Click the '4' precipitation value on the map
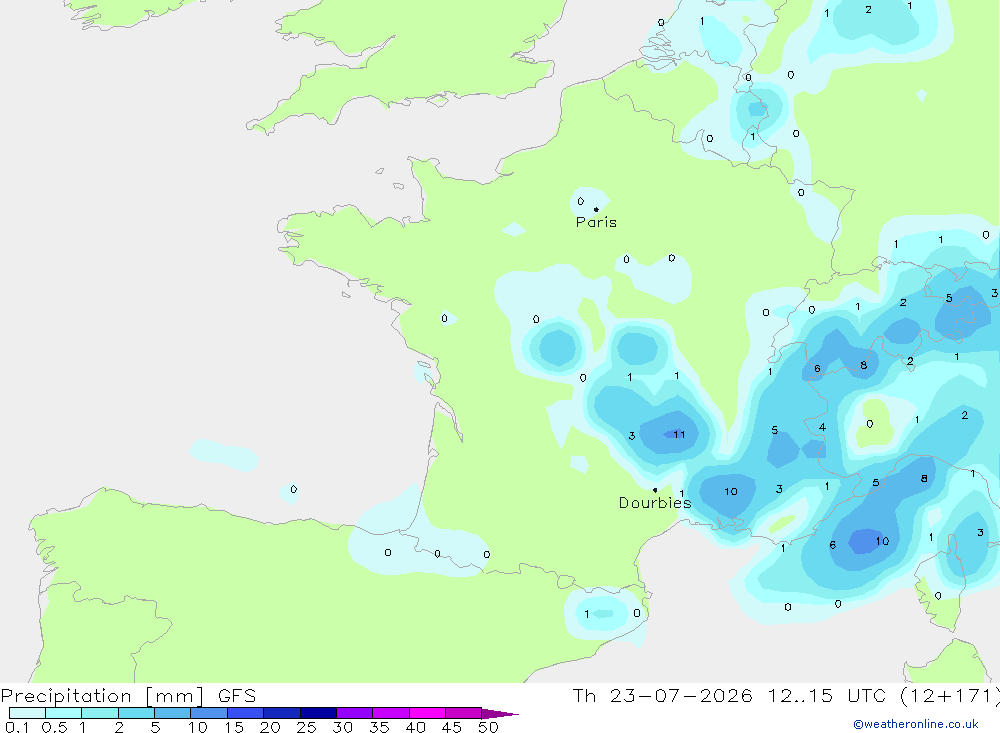This screenshot has height=733, width=1000. pos(822,427)
